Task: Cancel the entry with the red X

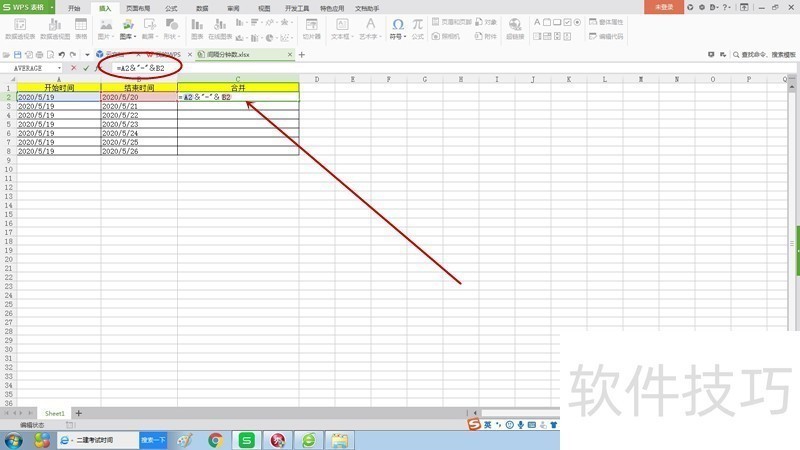Action: click(x=73, y=67)
